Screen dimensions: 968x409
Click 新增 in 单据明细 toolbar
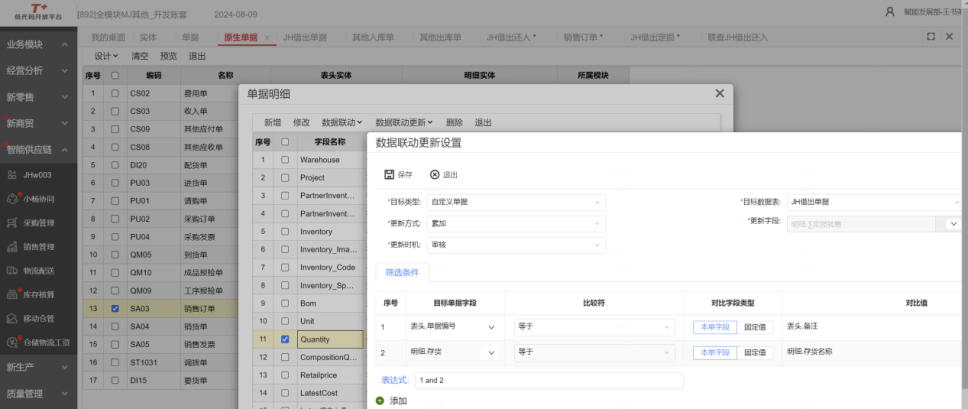click(x=273, y=123)
